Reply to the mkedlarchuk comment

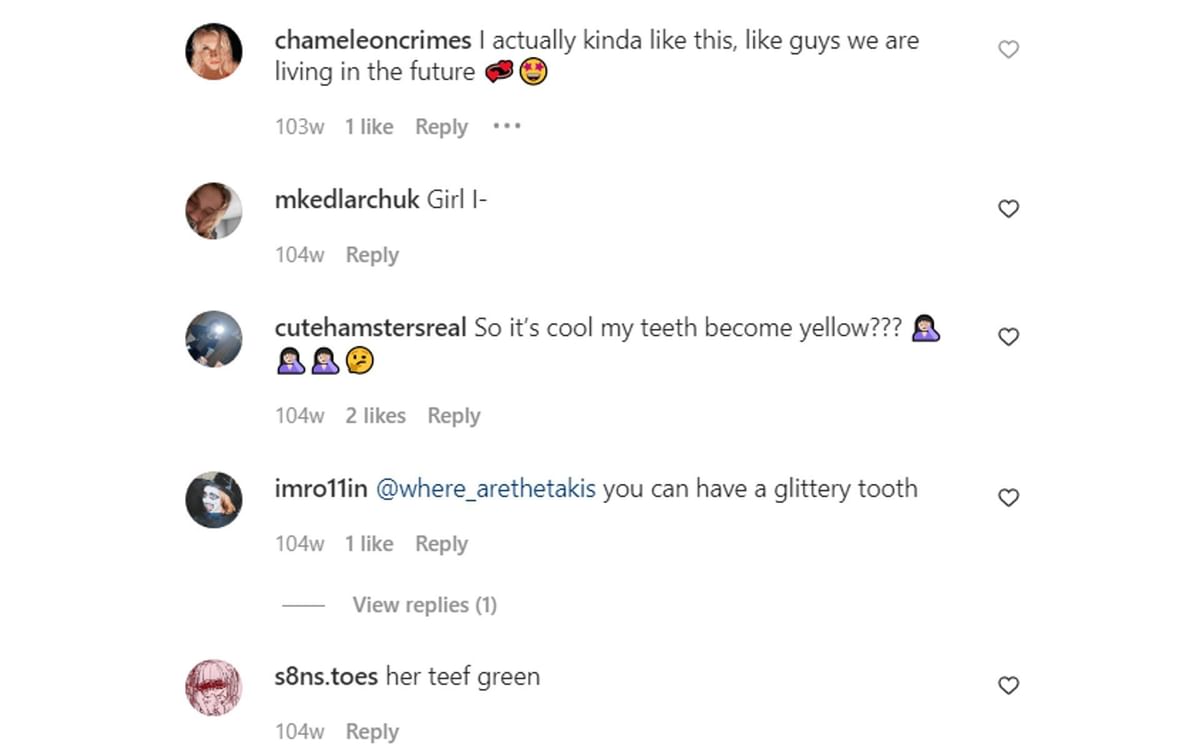point(372,254)
